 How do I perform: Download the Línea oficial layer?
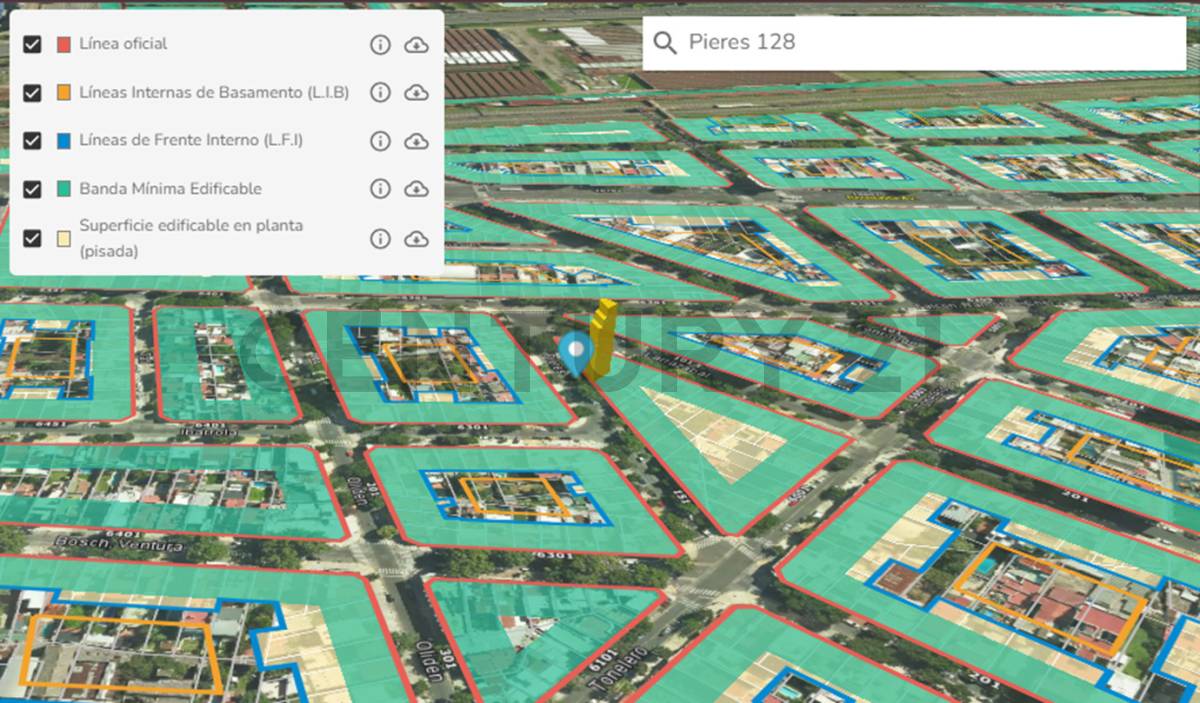(x=416, y=45)
